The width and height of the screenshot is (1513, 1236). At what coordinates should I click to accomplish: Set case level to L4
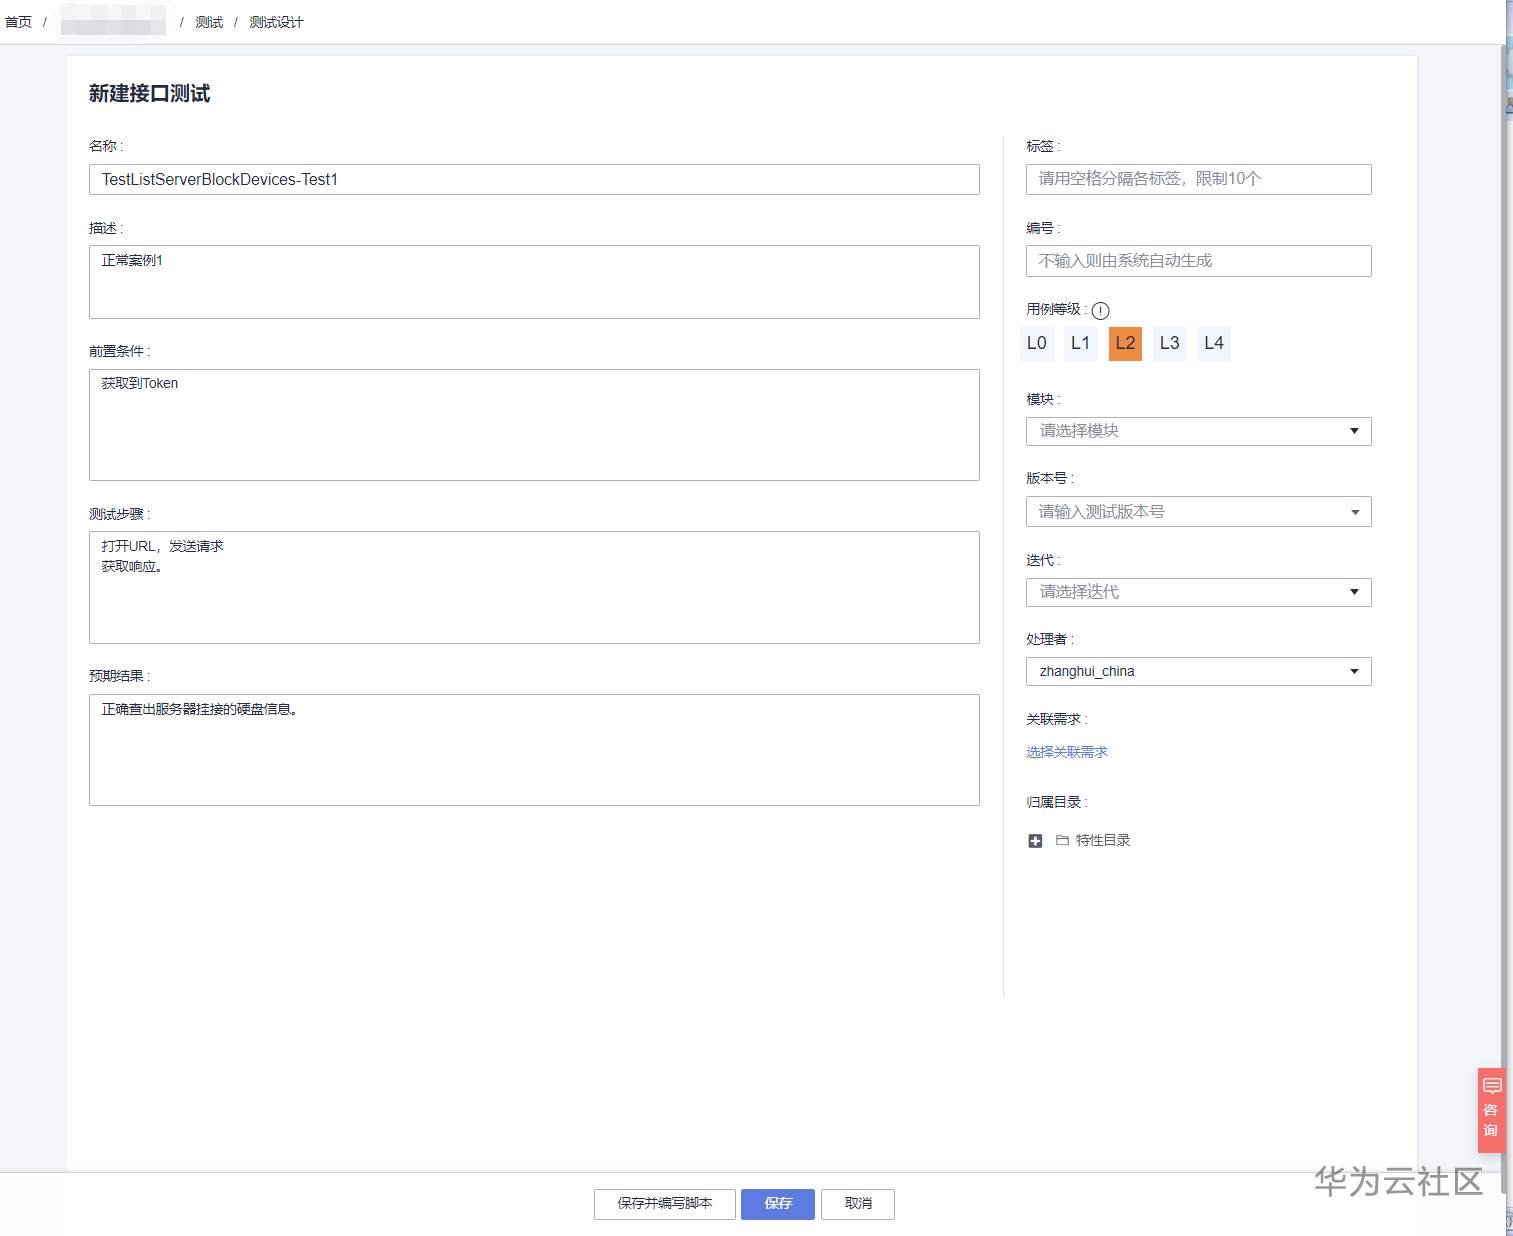coord(1214,343)
